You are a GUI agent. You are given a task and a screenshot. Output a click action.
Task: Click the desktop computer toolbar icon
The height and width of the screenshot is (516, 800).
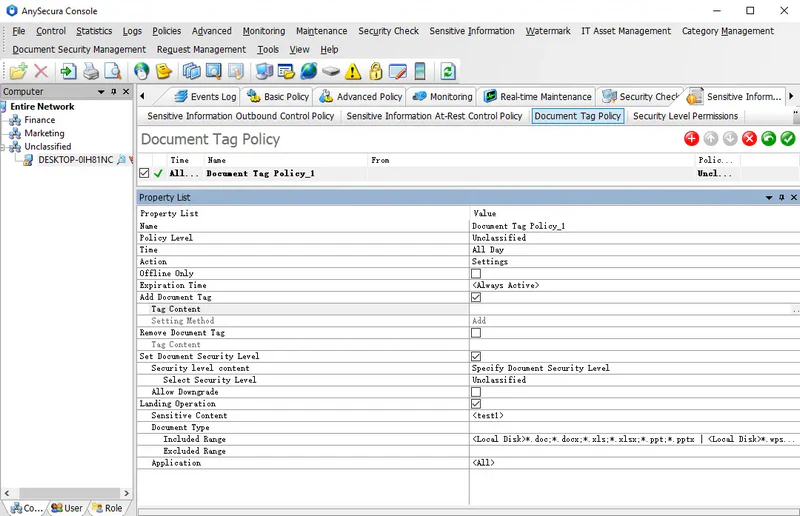(x=264, y=71)
